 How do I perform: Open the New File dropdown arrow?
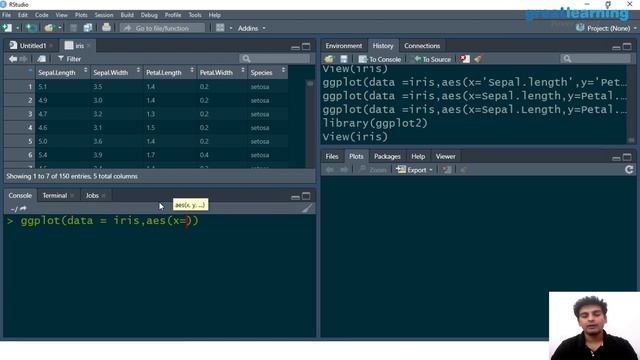click(x=17, y=28)
